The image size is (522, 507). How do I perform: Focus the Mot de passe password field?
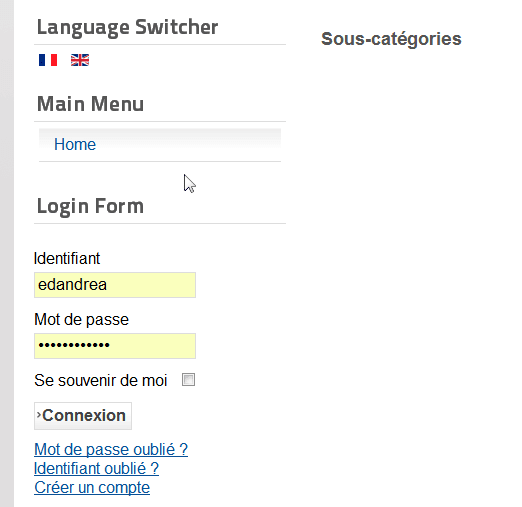click(x=115, y=346)
